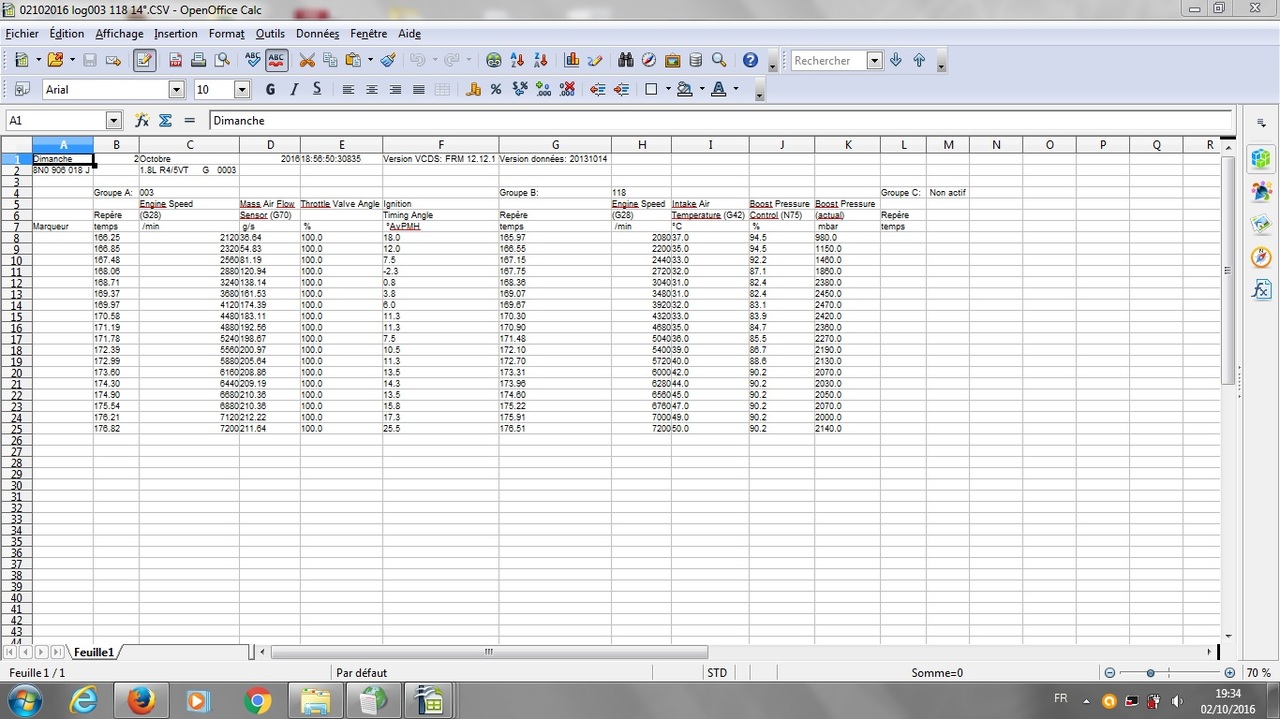Expand the Name Box dropdown arrow
The height and width of the screenshot is (719, 1280).
(x=113, y=120)
